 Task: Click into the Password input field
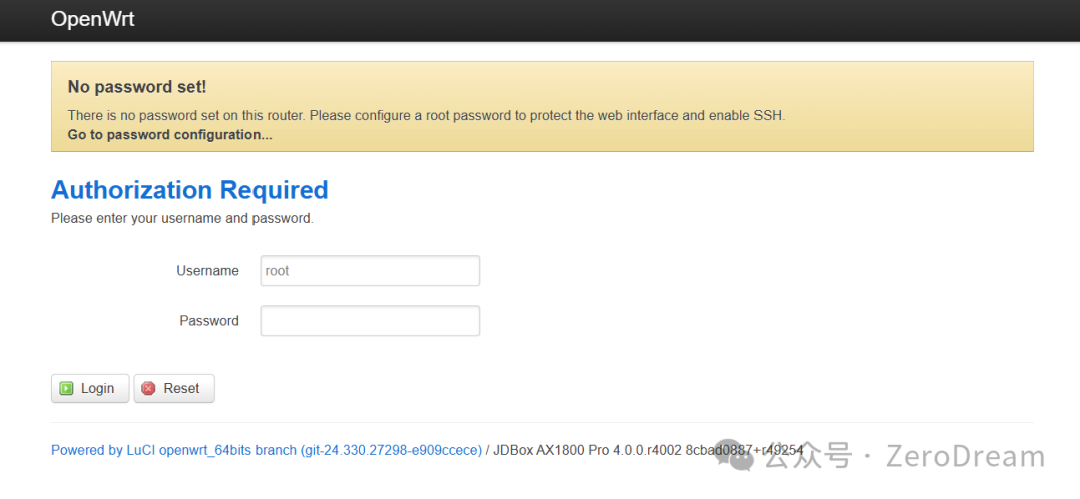tap(370, 321)
